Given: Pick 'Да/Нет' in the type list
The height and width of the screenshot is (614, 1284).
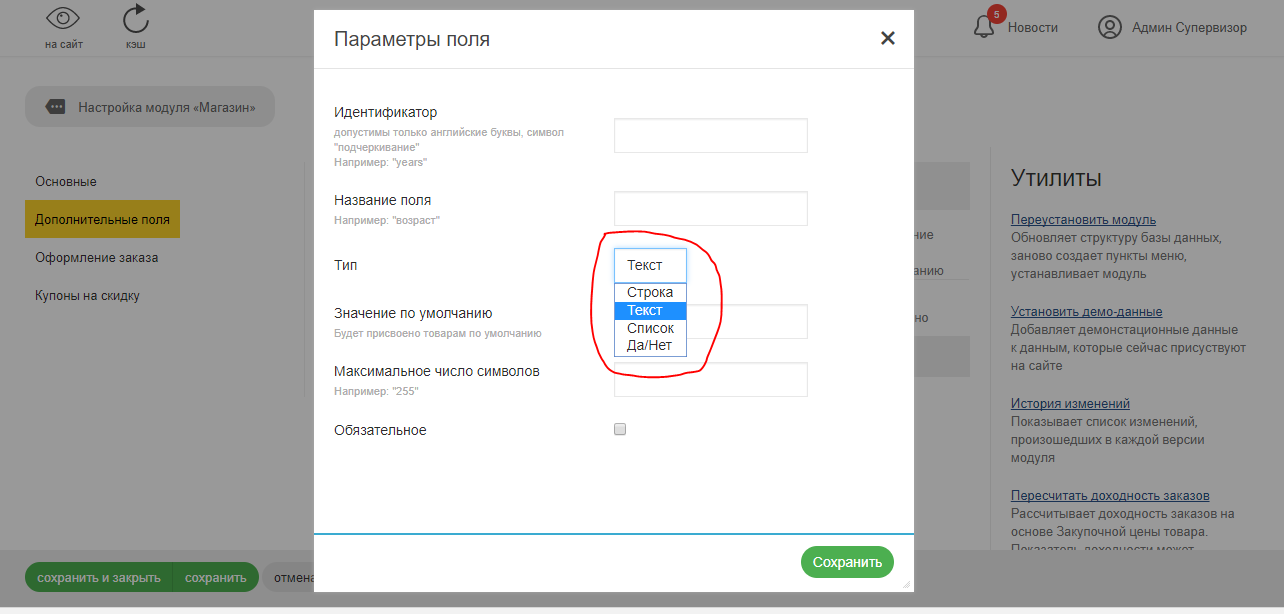Looking at the screenshot, I should [x=650, y=346].
